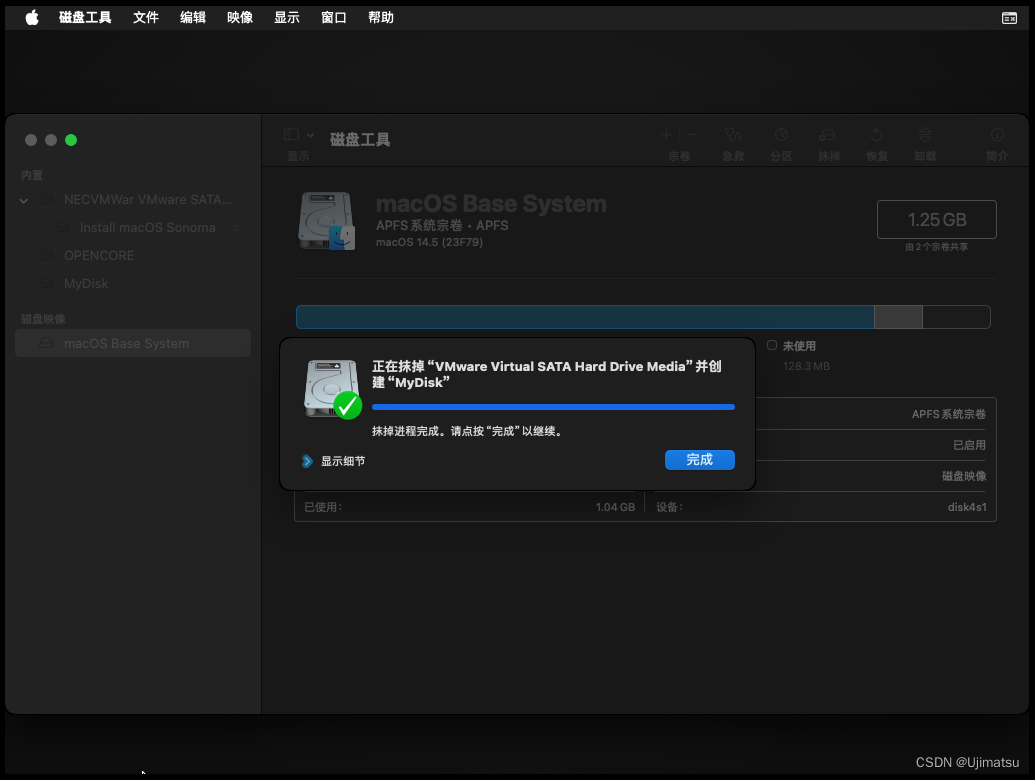Open the 帮助 menu
The height and width of the screenshot is (780, 1035).
(x=381, y=17)
